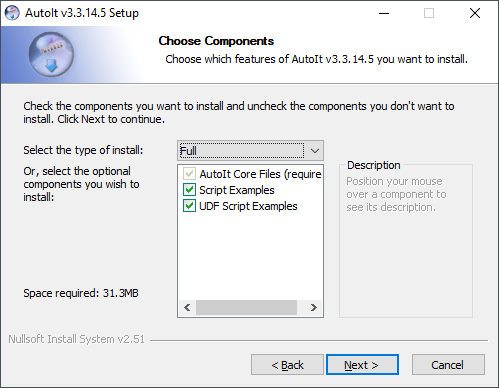Click the AutoIt Core Files checkbox
The width and height of the screenshot is (499, 388).
[x=189, y=174]
